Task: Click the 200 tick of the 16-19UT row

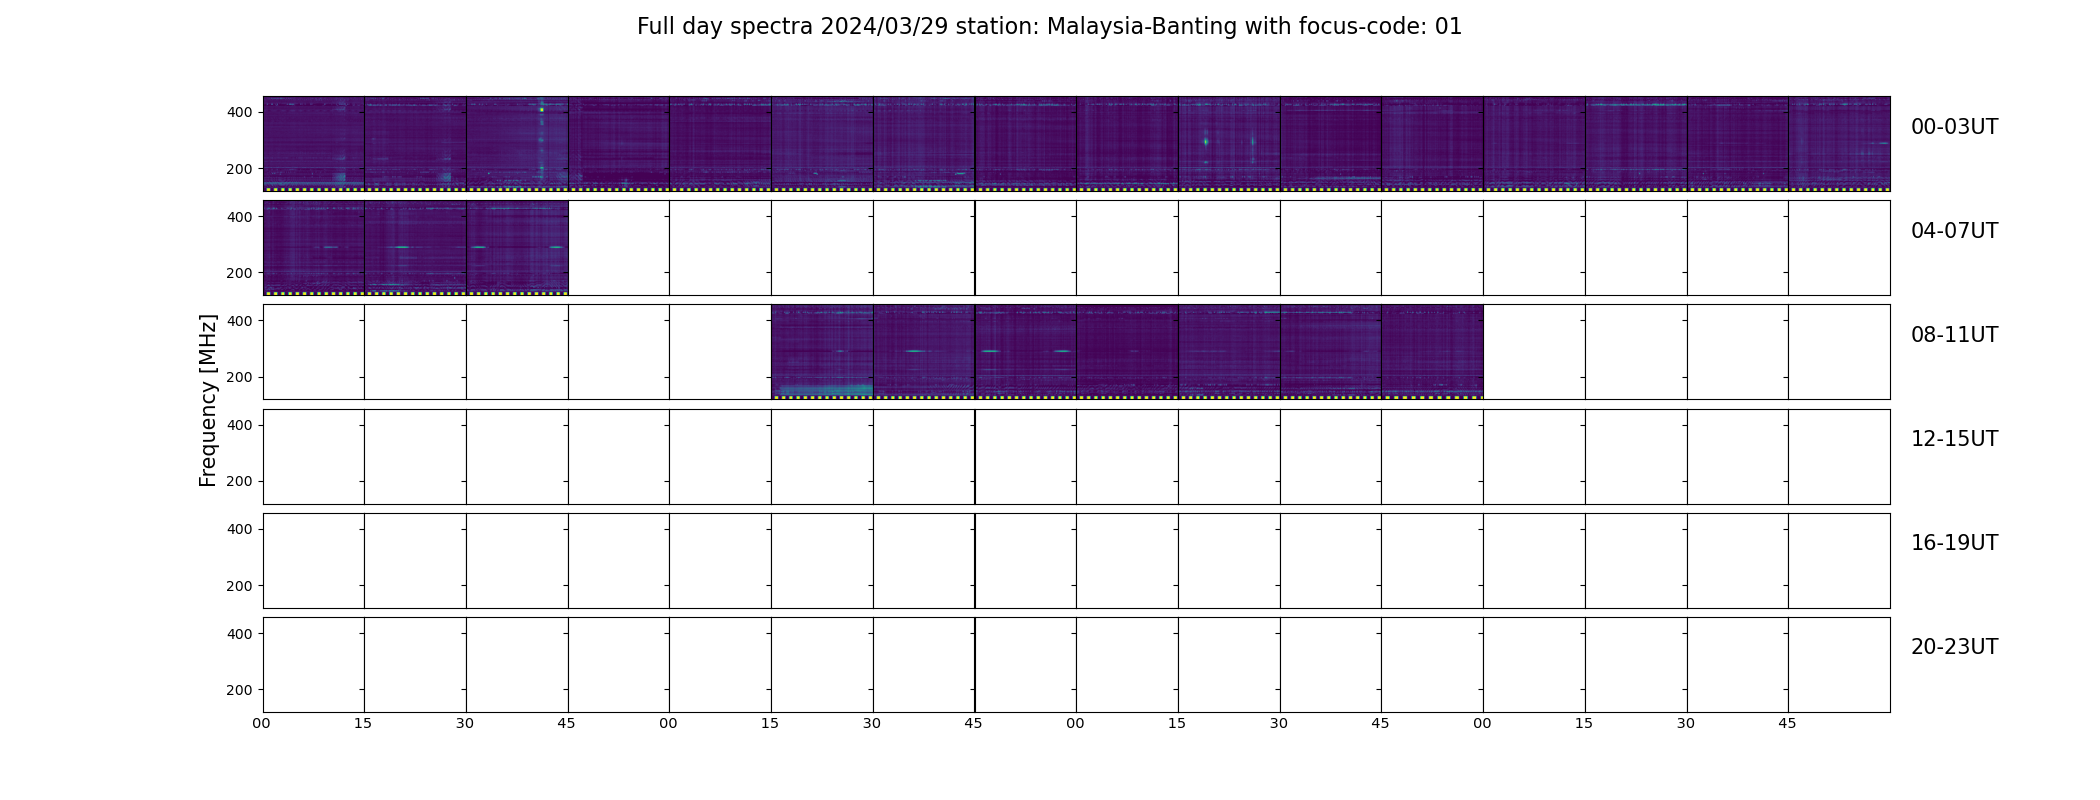Action: (x=240, y=586)
